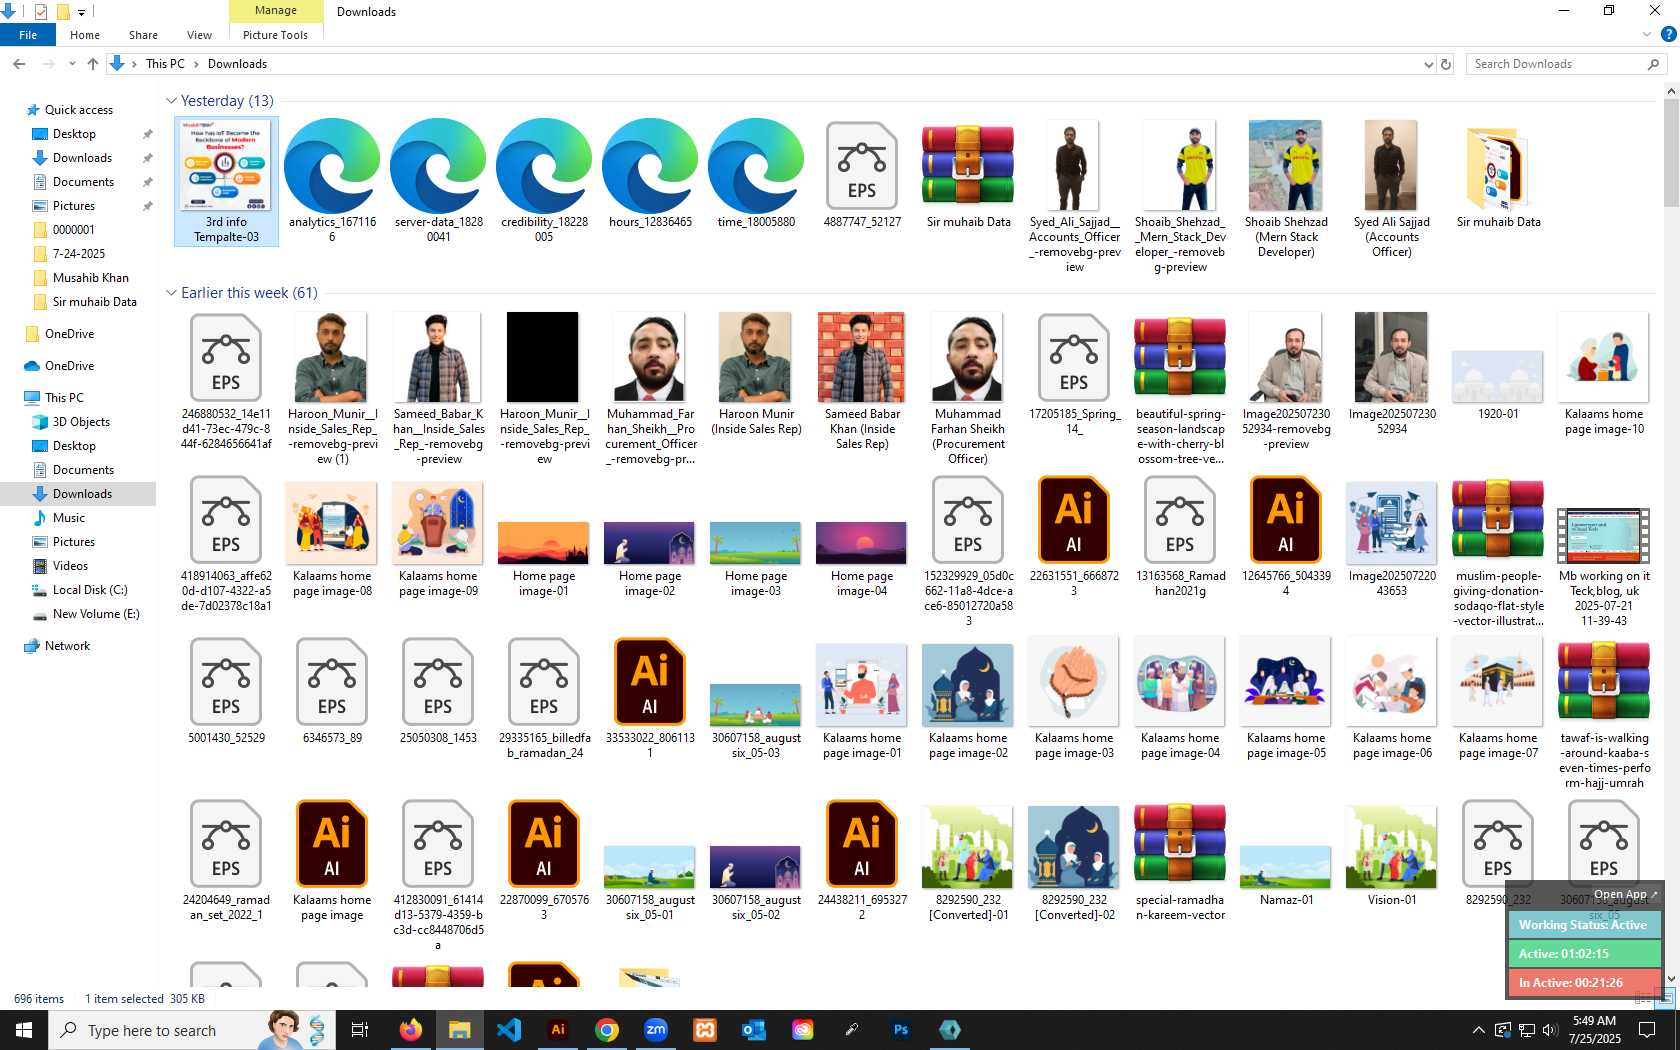This screenshot has height=1050, width=1680.
Task: Show hidden system tray icons
Action: tap(1478, 1030)
